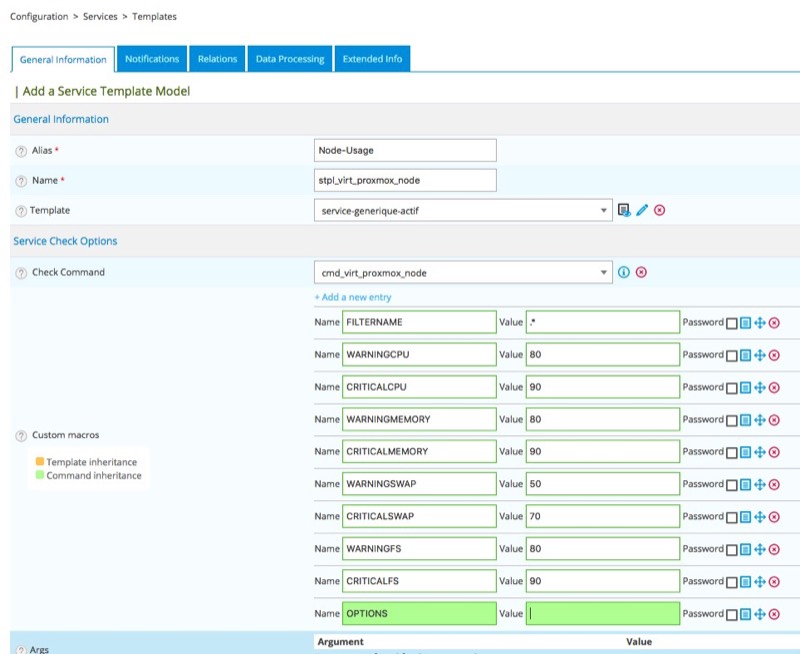Enable Password checkbox for FILTERNAME macro
This screenshot has height=654, width=800.
(x=732, y=323)
